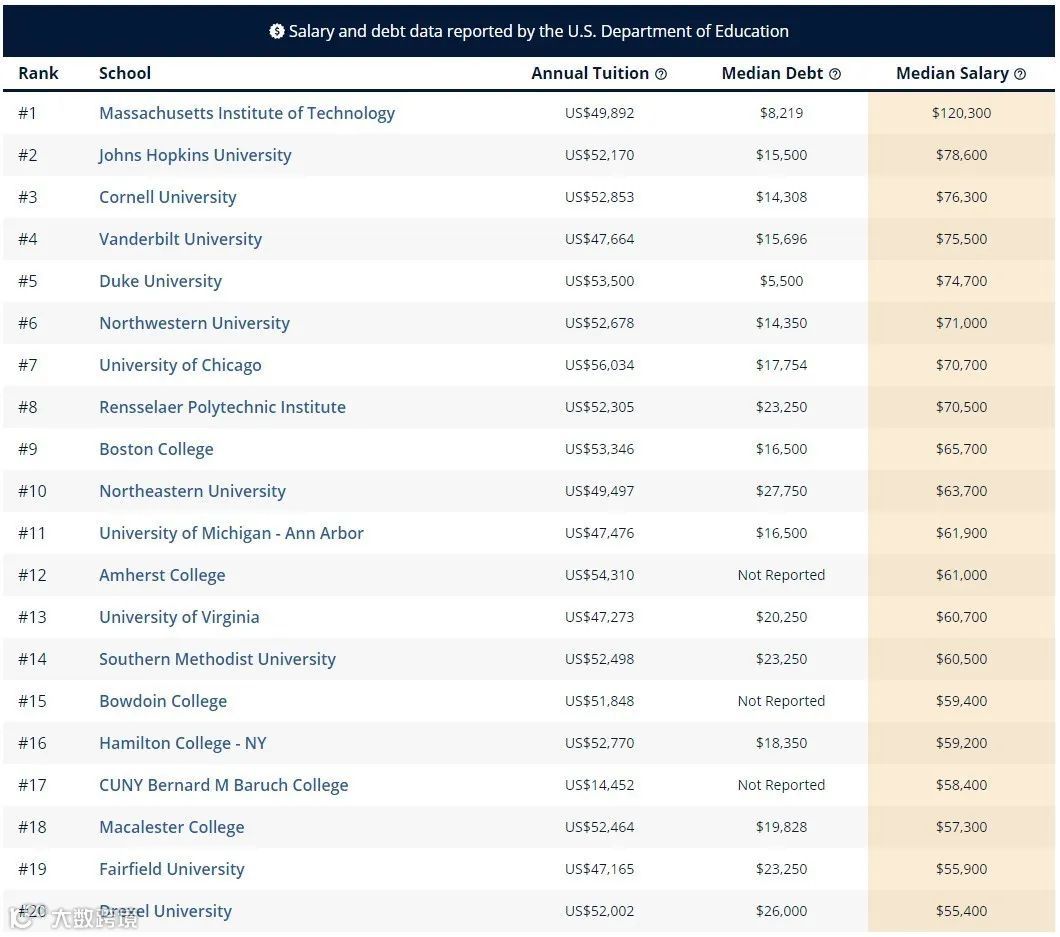Select Amherst College link
This screenshot has height=937, width=1060.
pyautogui.click(x=162, y=575)
